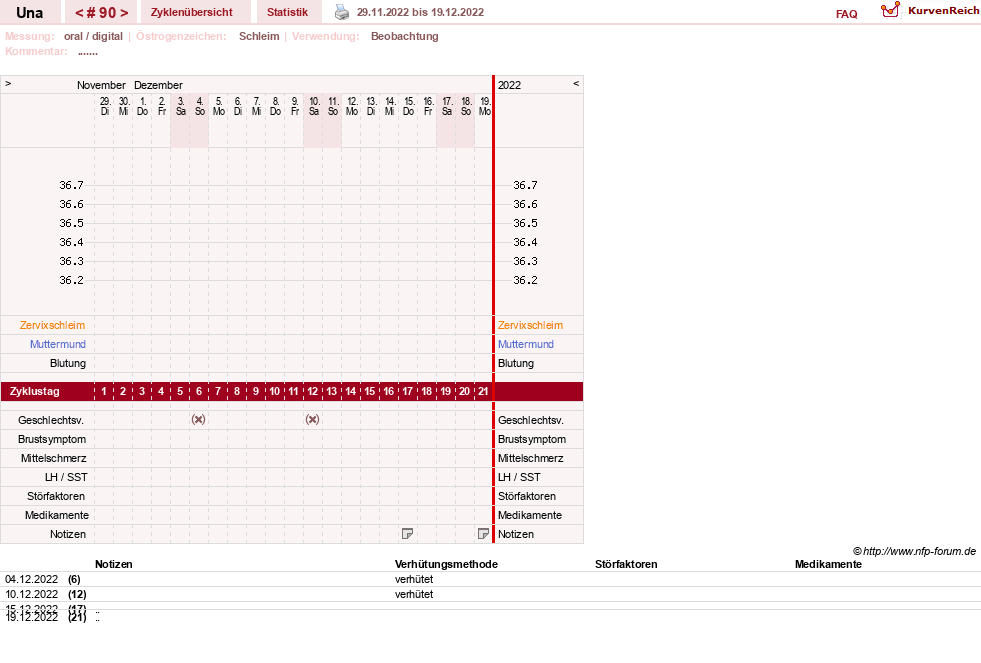This screenshot has height=663, width=981.
Task: Select cycle day 21 in Zyklustag row
Action: click(x=483, y=392)
